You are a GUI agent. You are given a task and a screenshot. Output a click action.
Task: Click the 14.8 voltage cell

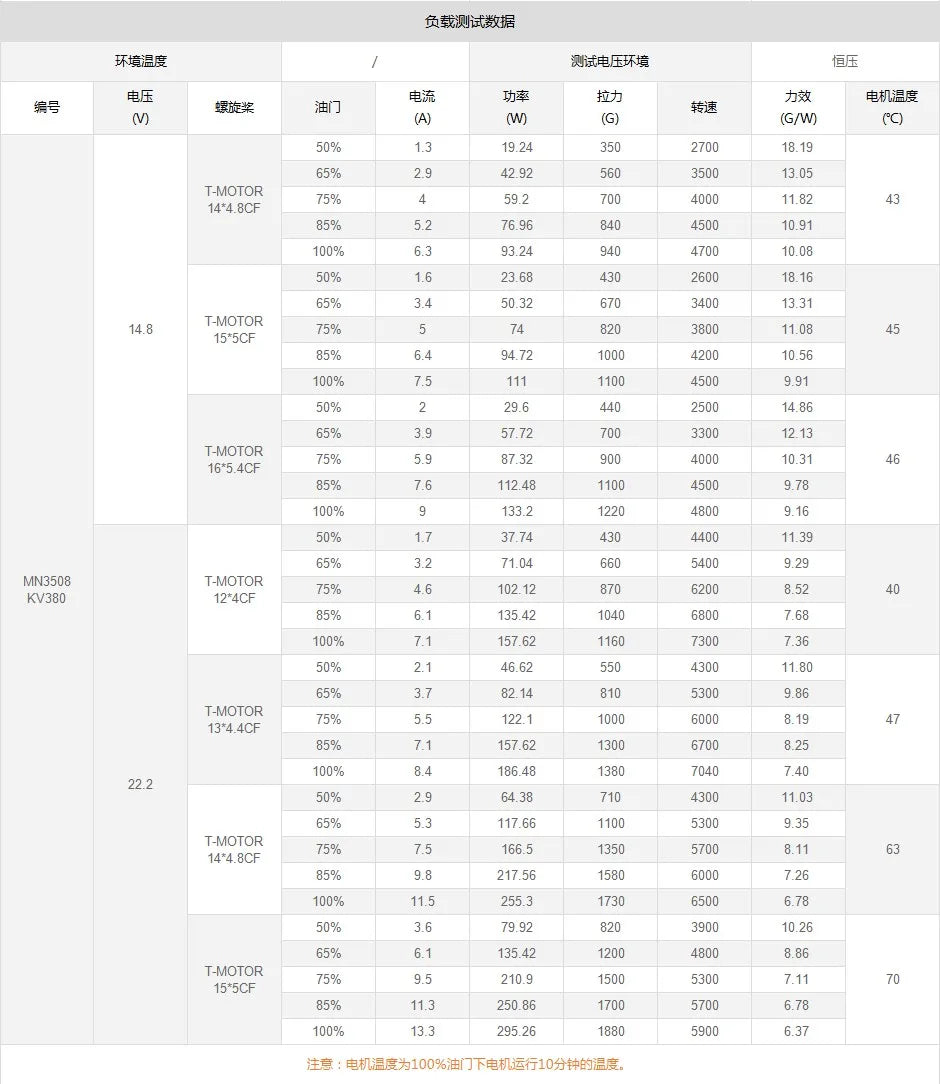click(x=141, y=329)
